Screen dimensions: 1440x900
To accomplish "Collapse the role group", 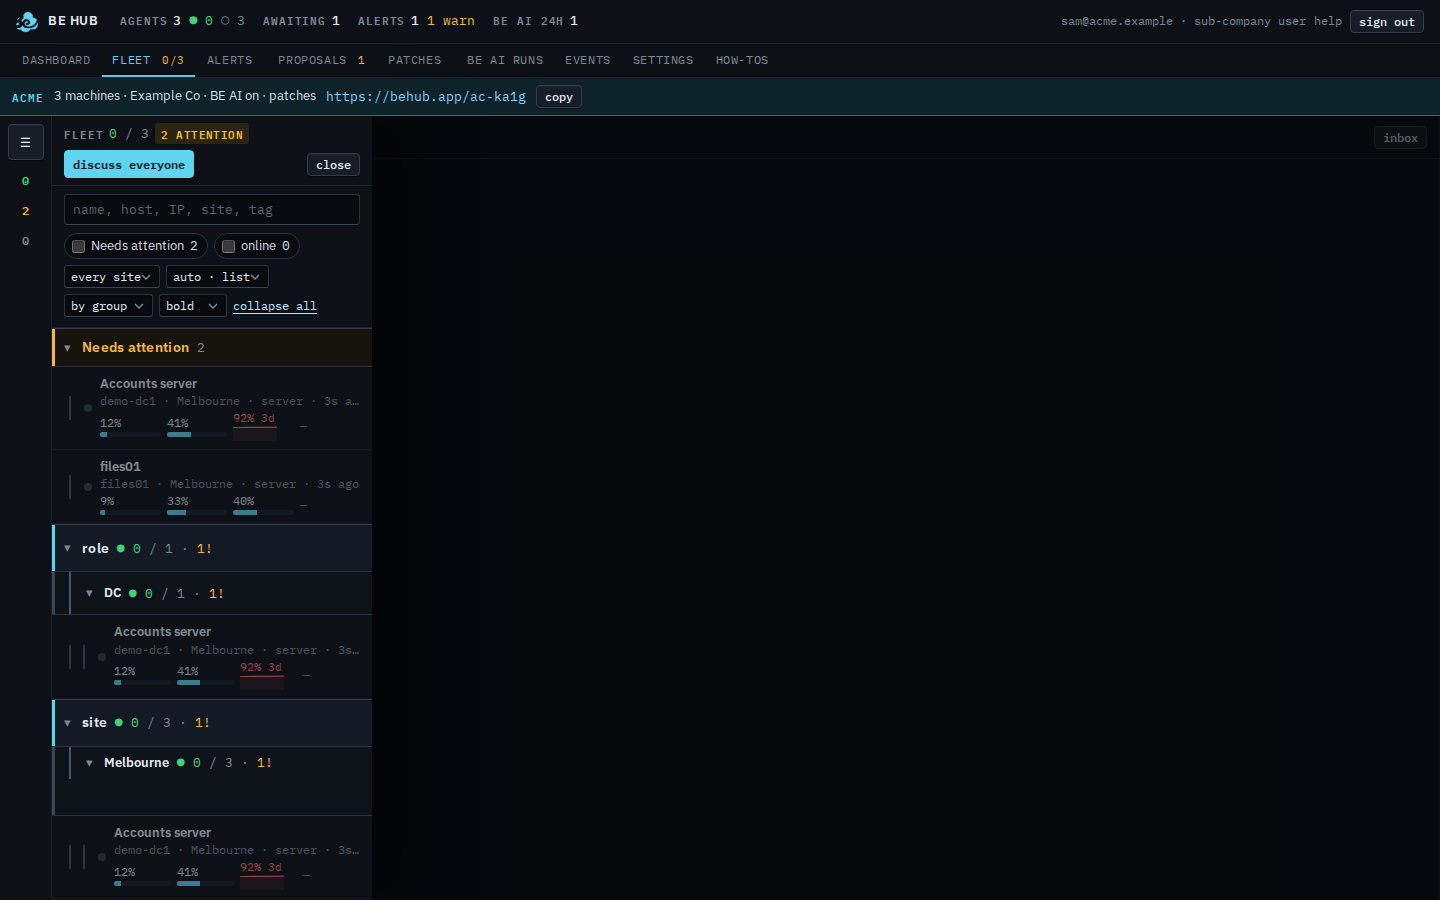I will coord(67,549).
